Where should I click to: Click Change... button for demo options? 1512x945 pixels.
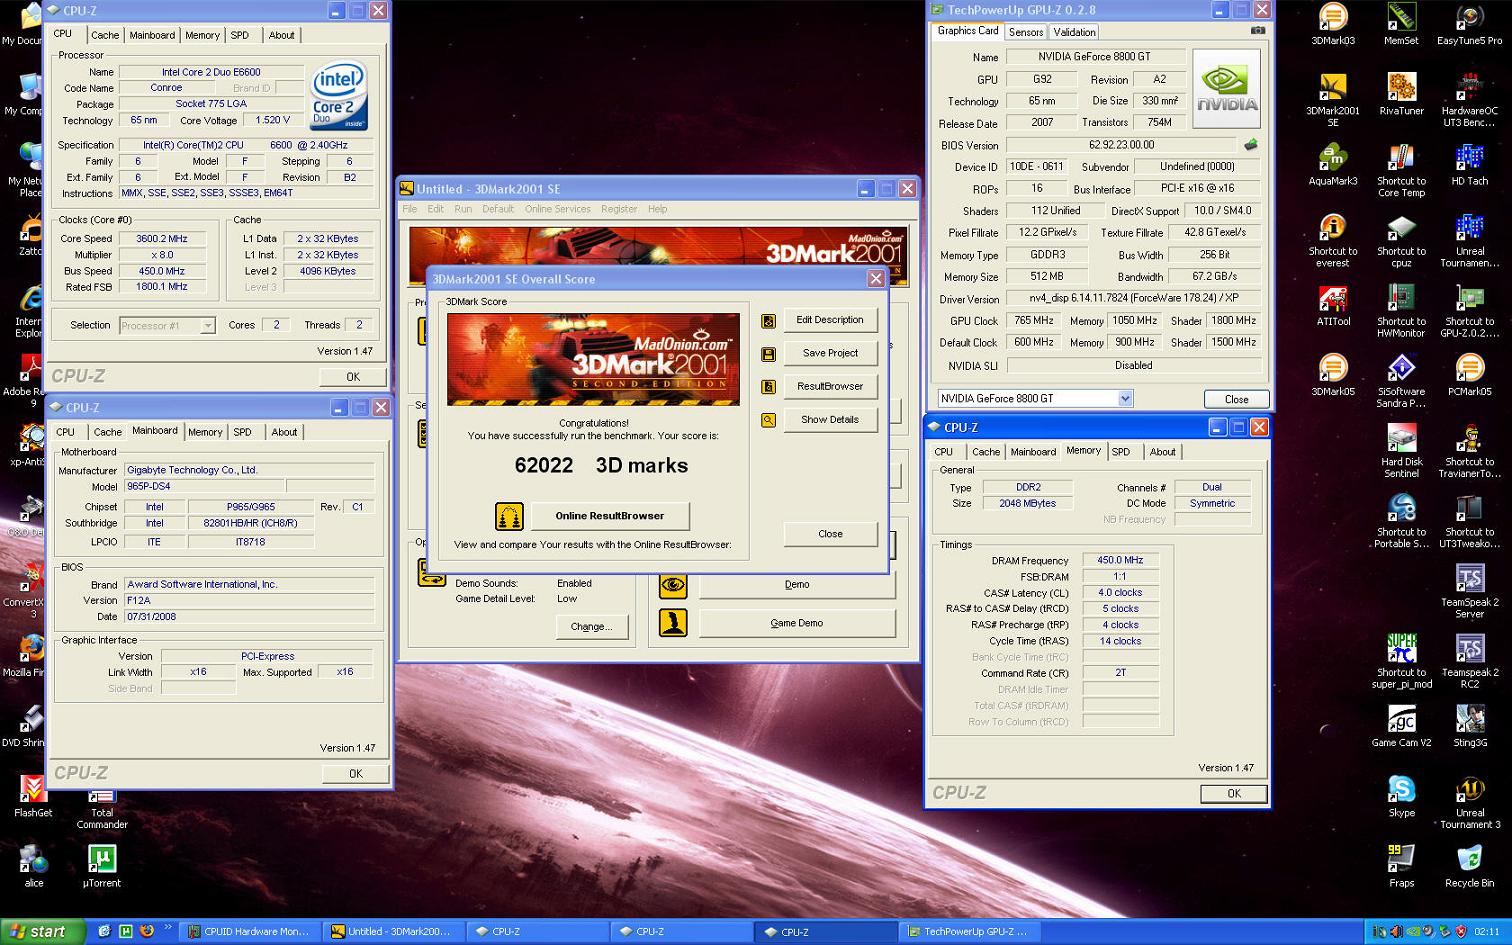(x=591, y=627)
